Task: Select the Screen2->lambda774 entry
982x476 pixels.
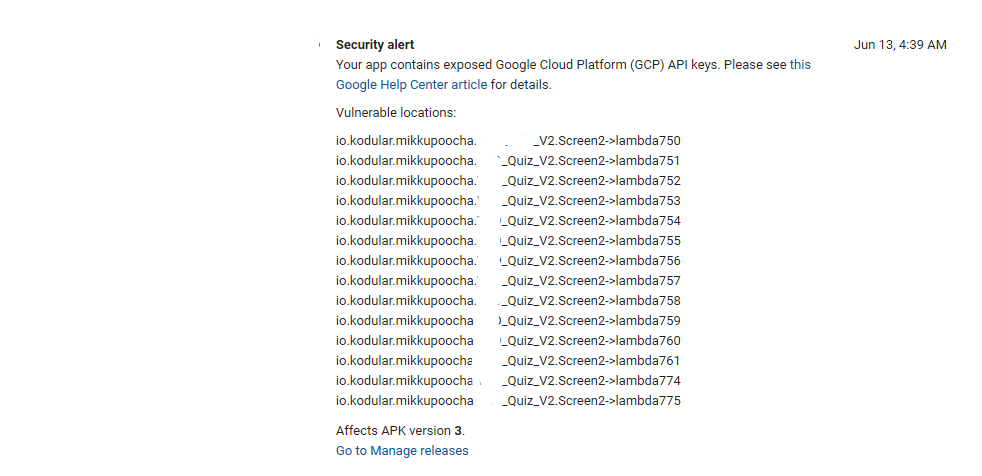Action: coord(508,381)
